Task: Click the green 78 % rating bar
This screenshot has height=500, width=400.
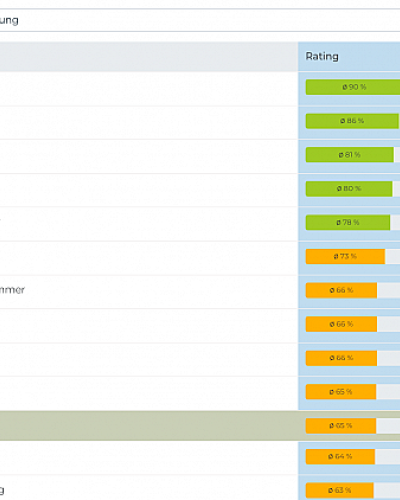Action: pos(348,222)
